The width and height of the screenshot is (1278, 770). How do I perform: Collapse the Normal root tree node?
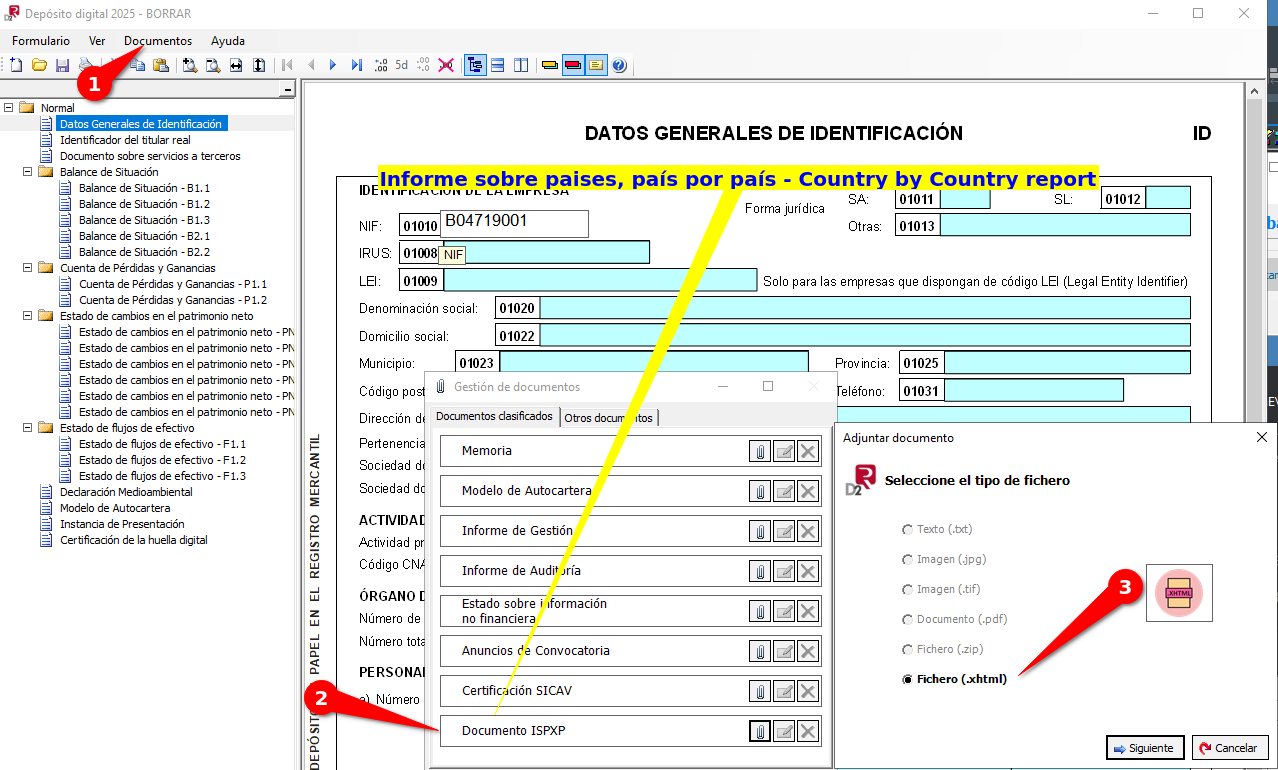click(x=8, y=107)
